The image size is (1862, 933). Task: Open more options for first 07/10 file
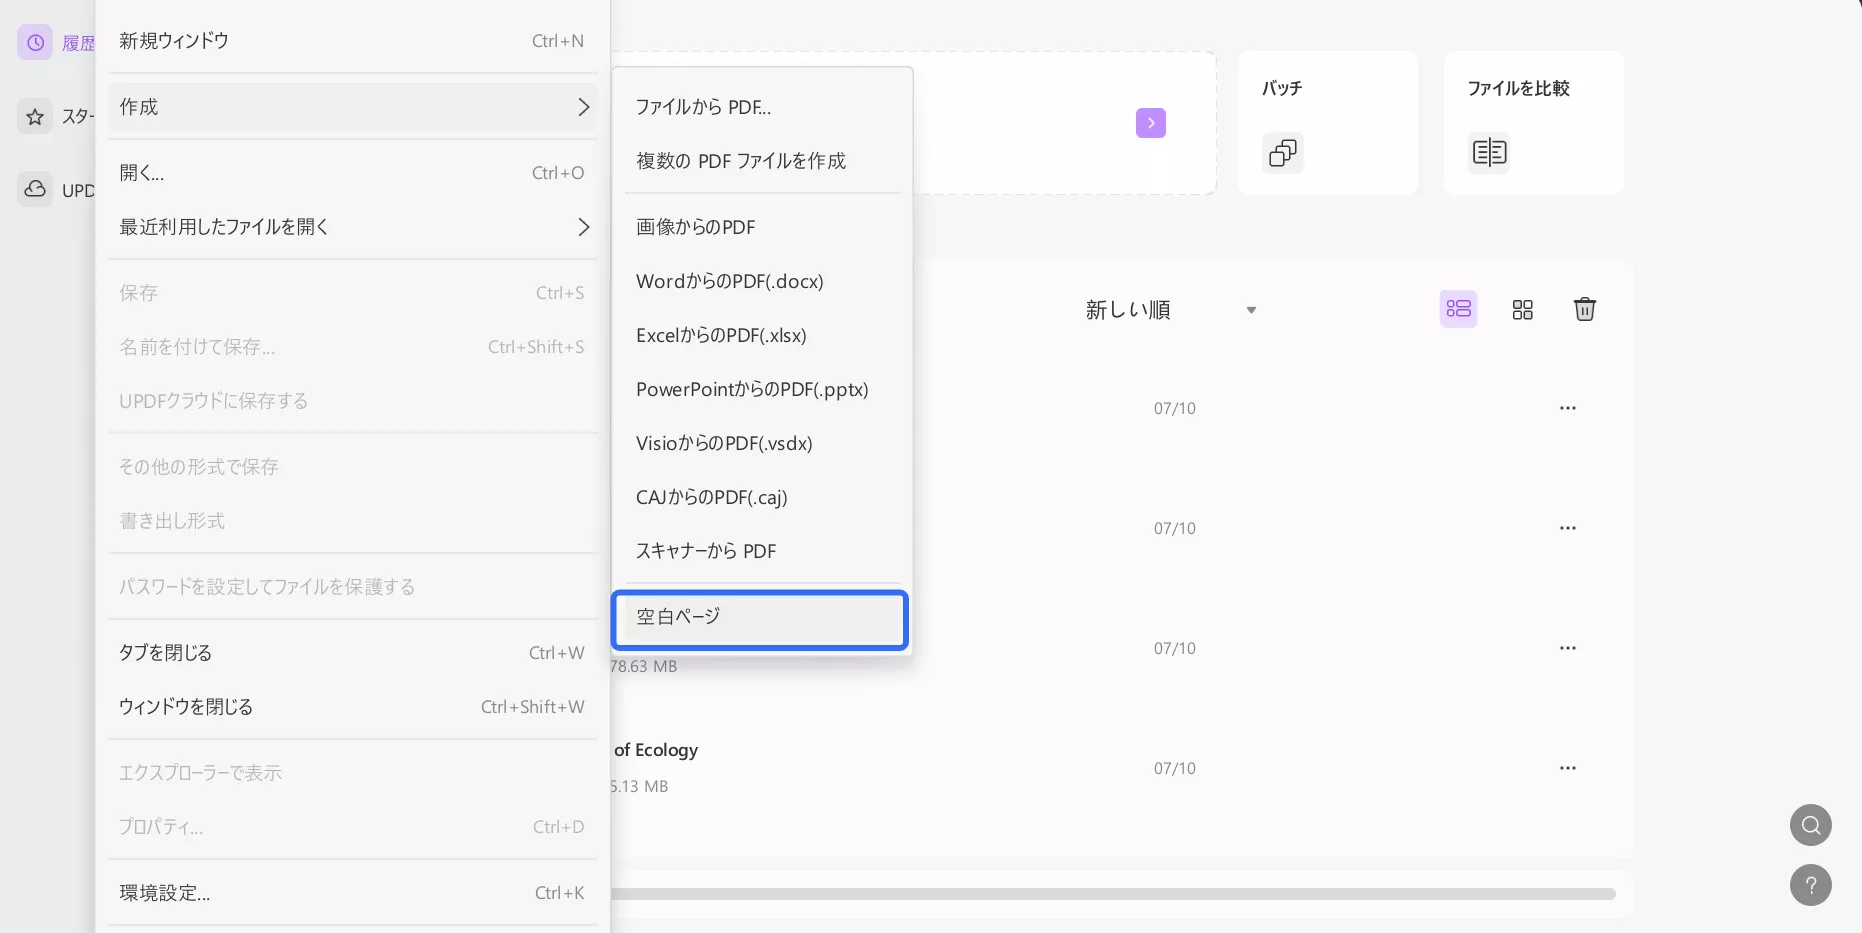pos(1568,408)
